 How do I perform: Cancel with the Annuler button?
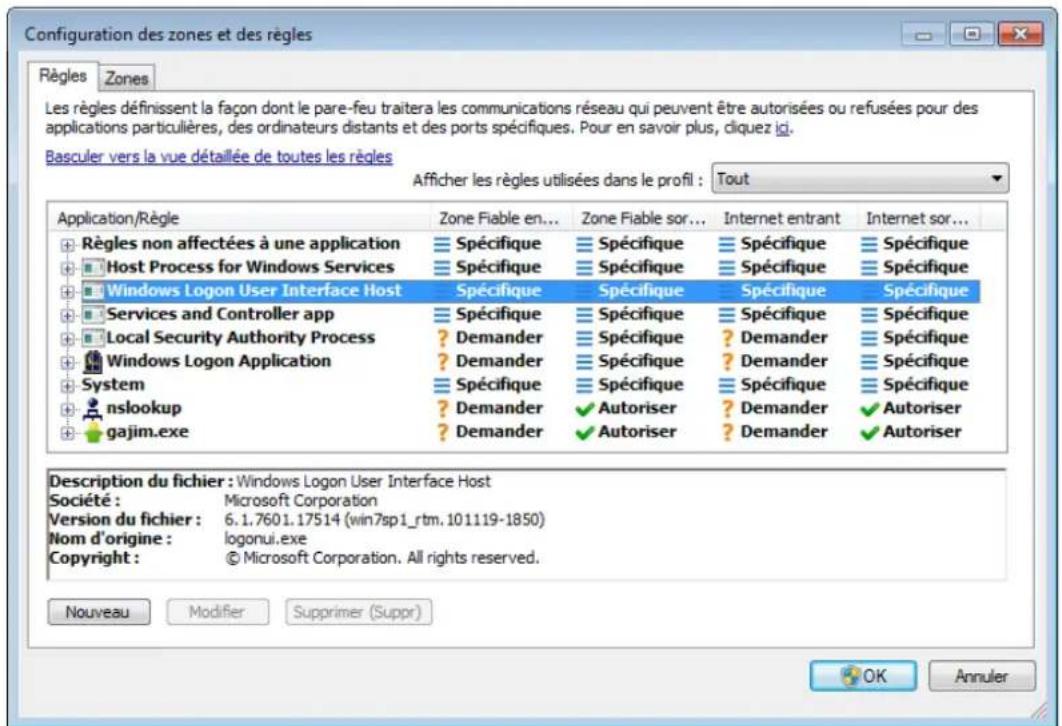tap(981, 676)
